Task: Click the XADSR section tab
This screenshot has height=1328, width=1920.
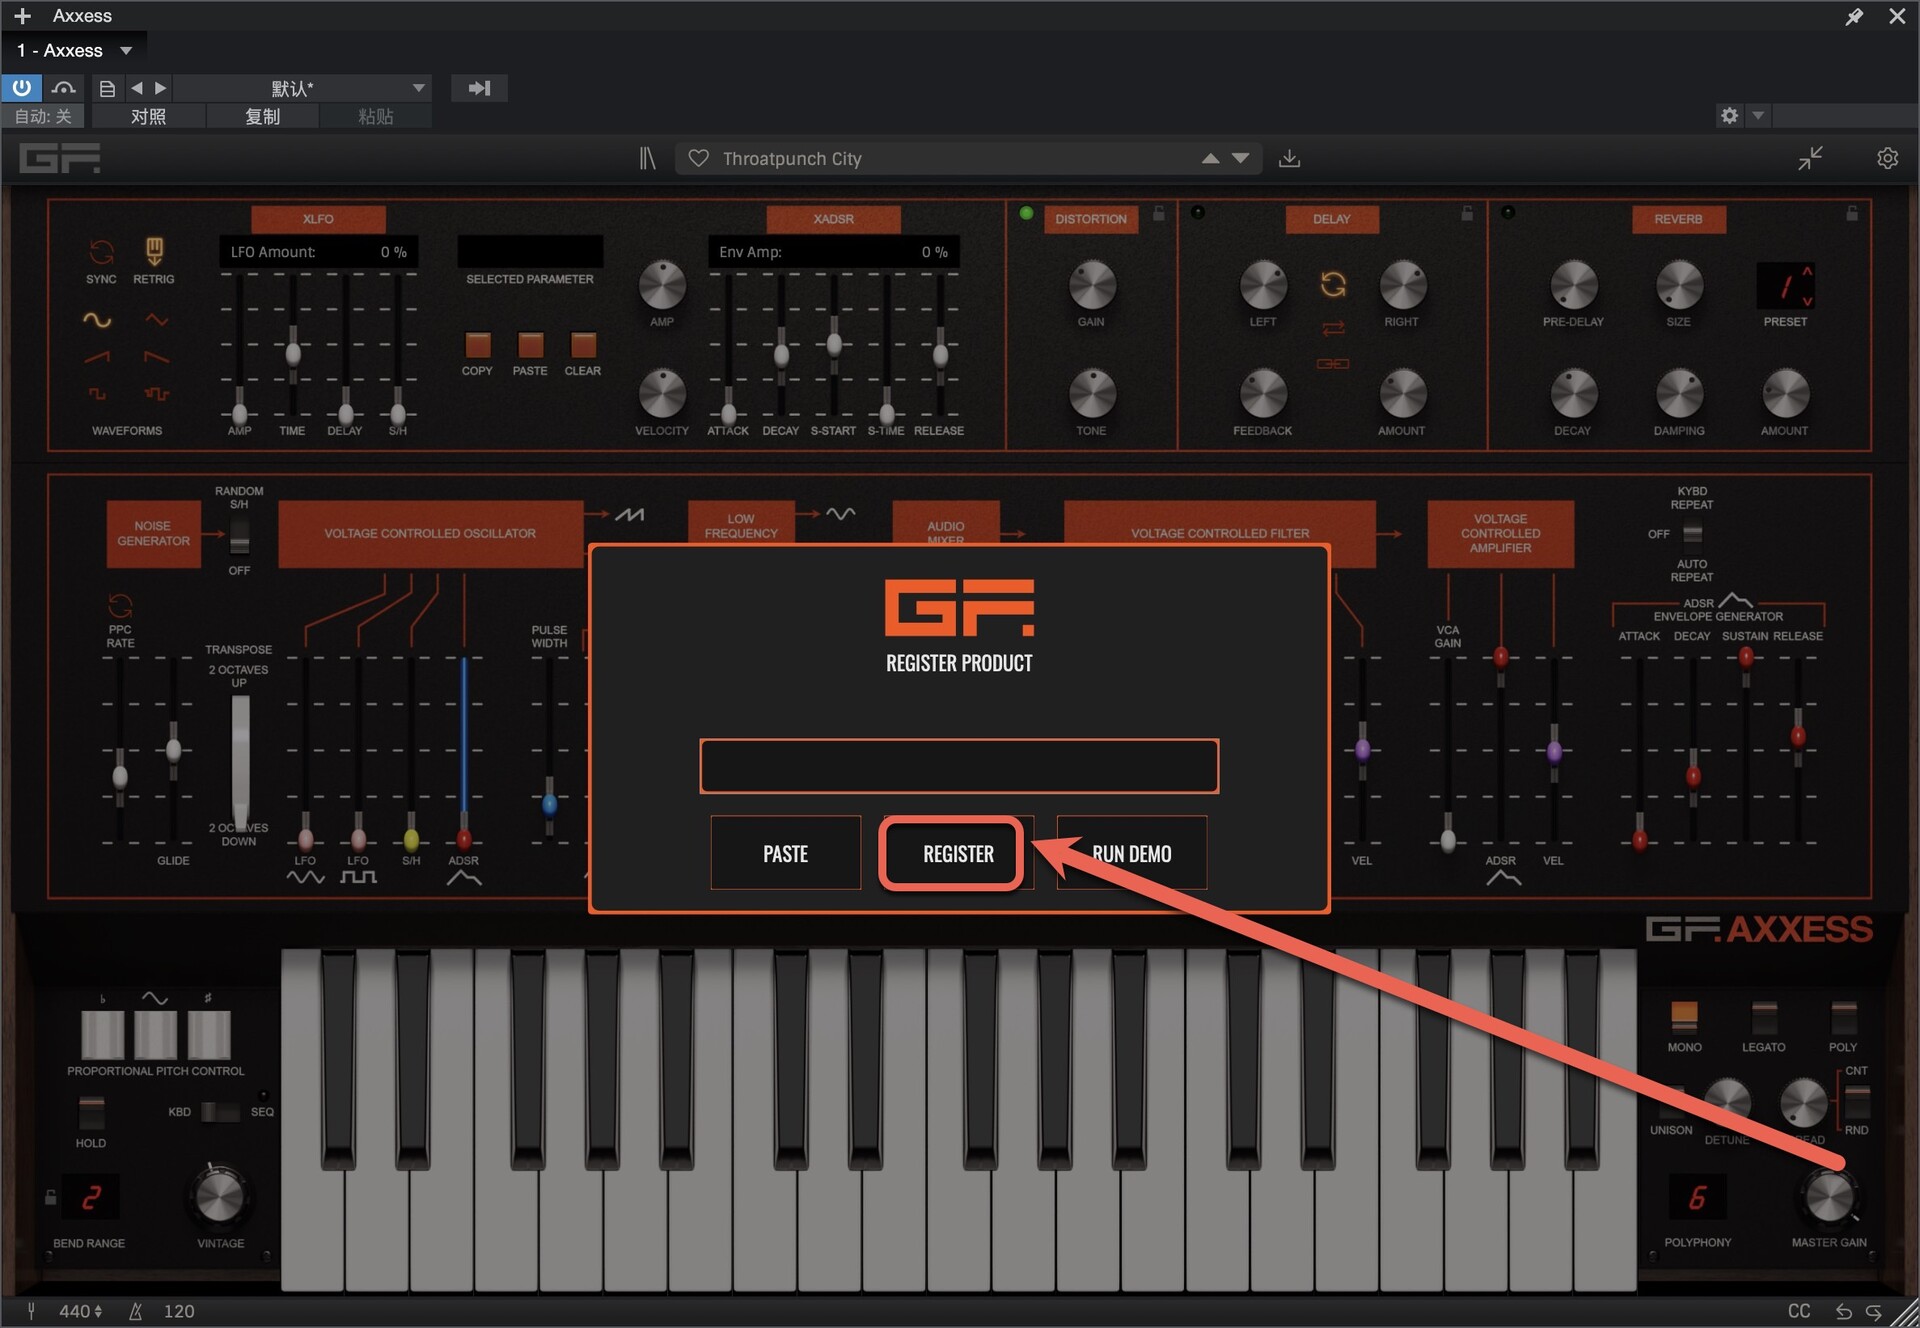Action: coord(833,219)
